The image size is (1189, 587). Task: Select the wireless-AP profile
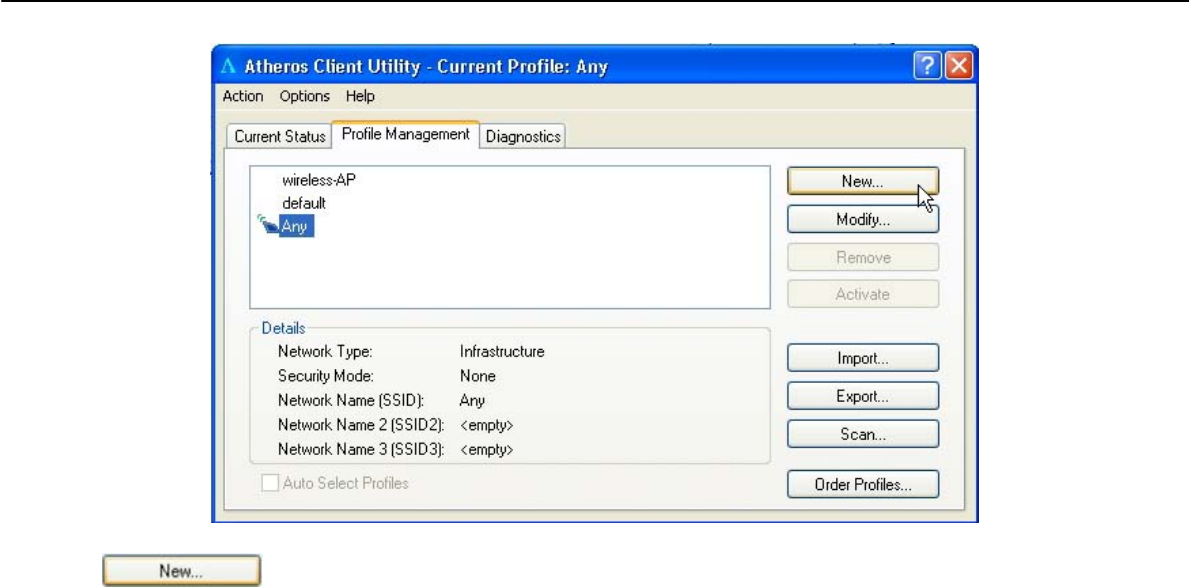tap(318, 180)
